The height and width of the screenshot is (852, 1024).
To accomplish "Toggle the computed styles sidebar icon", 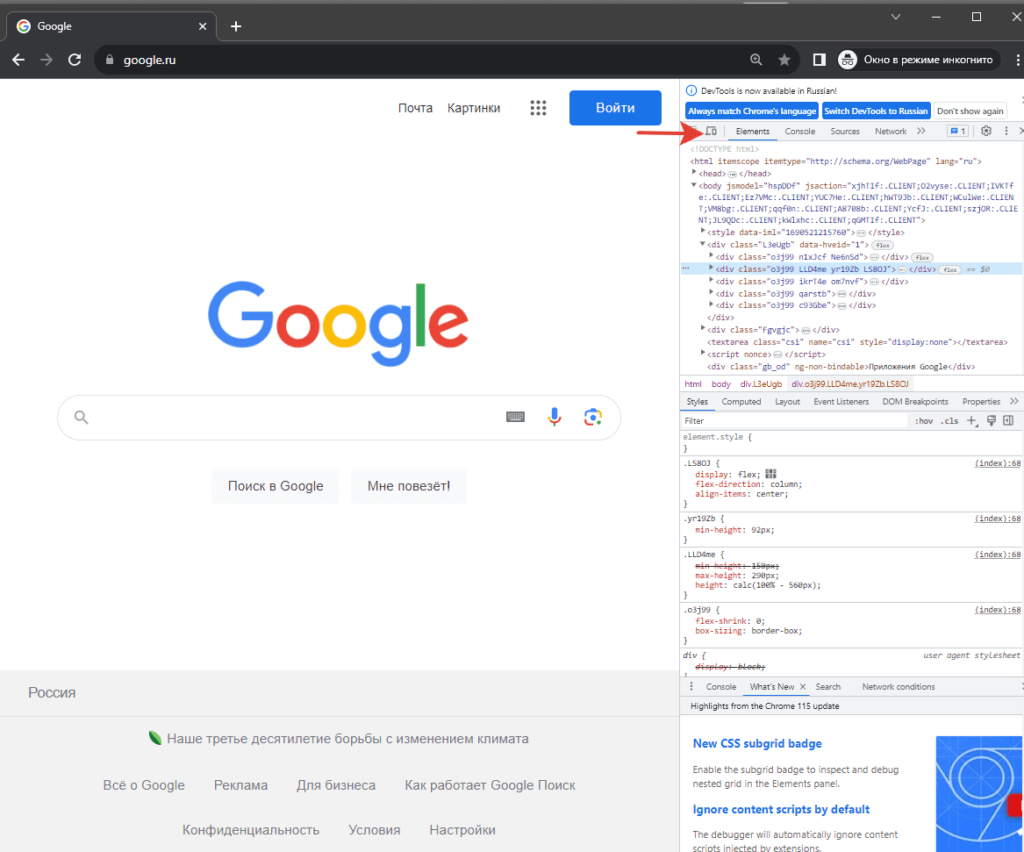I will point(1008,421).
